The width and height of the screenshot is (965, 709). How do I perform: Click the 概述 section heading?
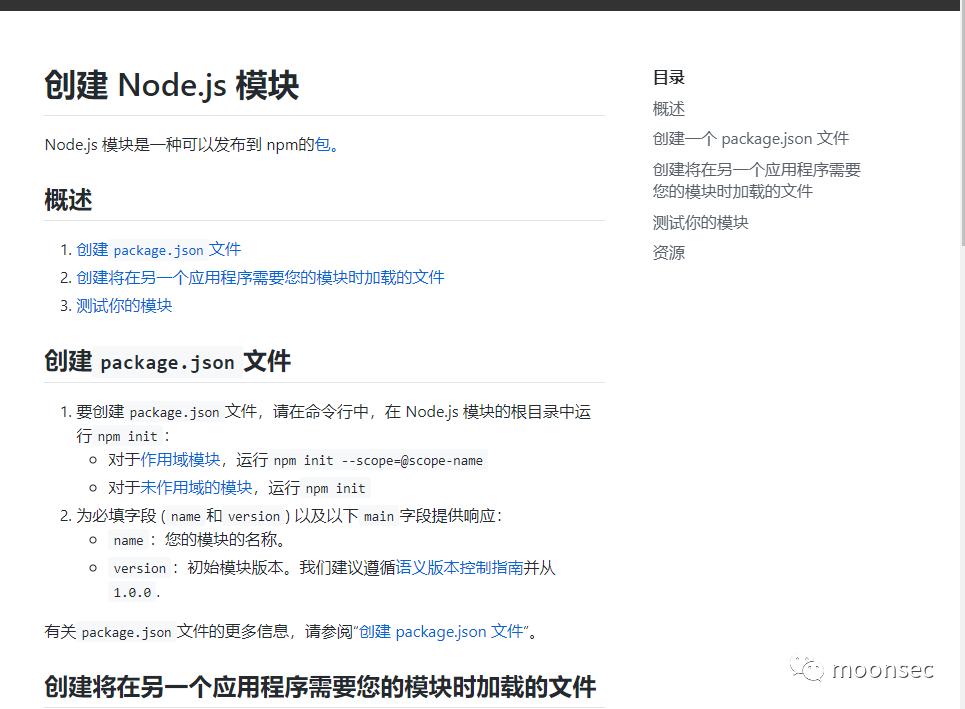pyautogui.click(x=68, y=201)
